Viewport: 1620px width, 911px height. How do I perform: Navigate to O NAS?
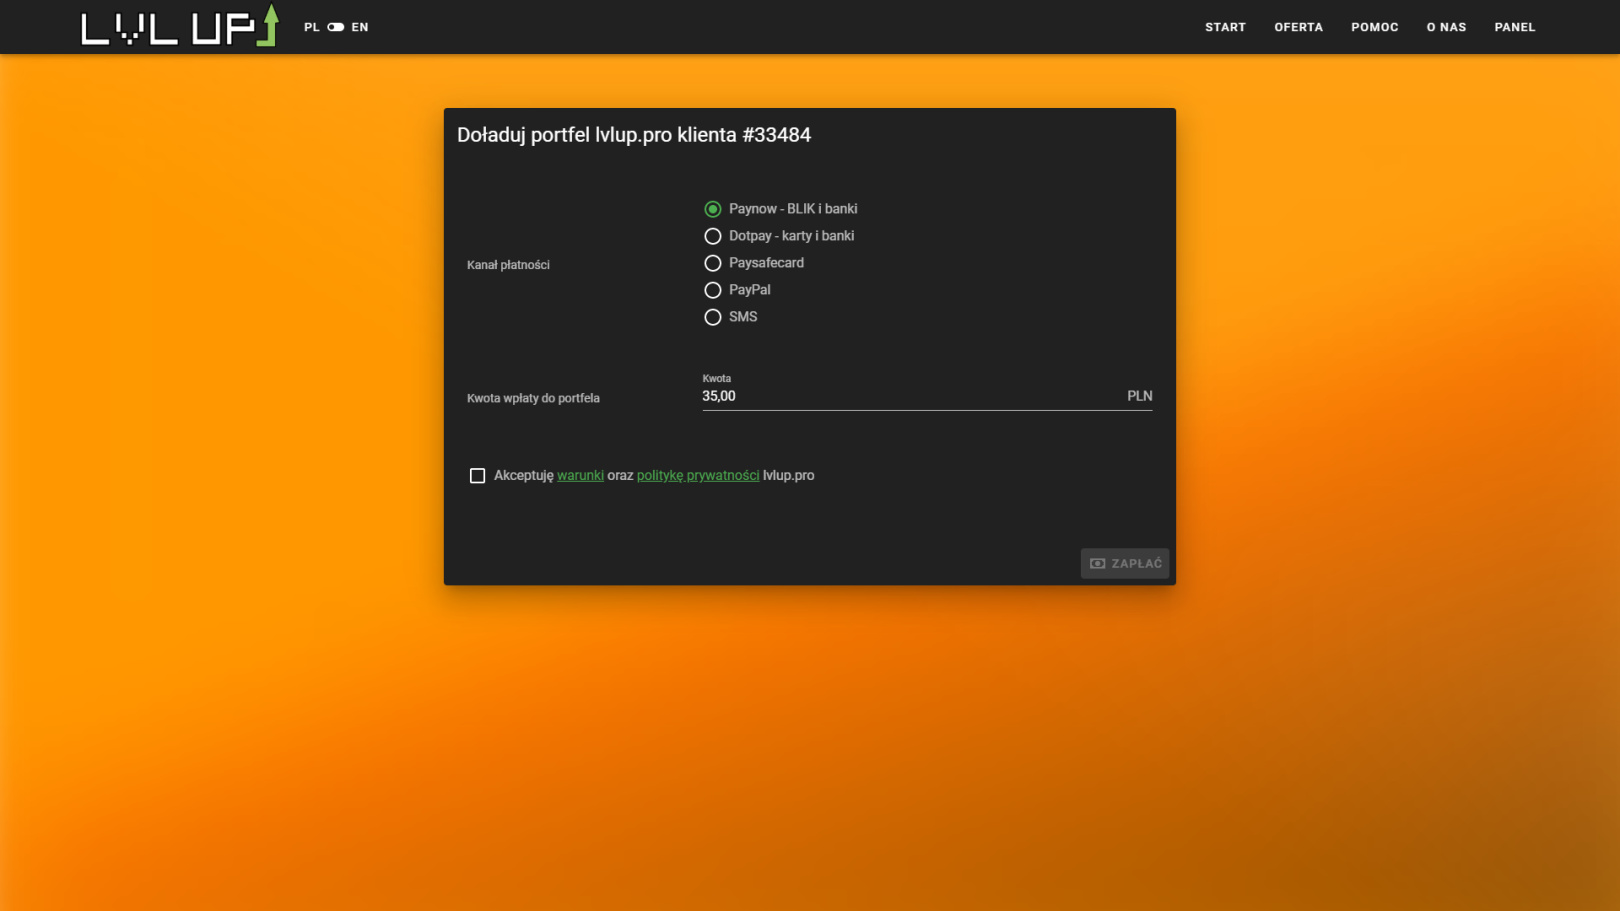(1446, 27)
